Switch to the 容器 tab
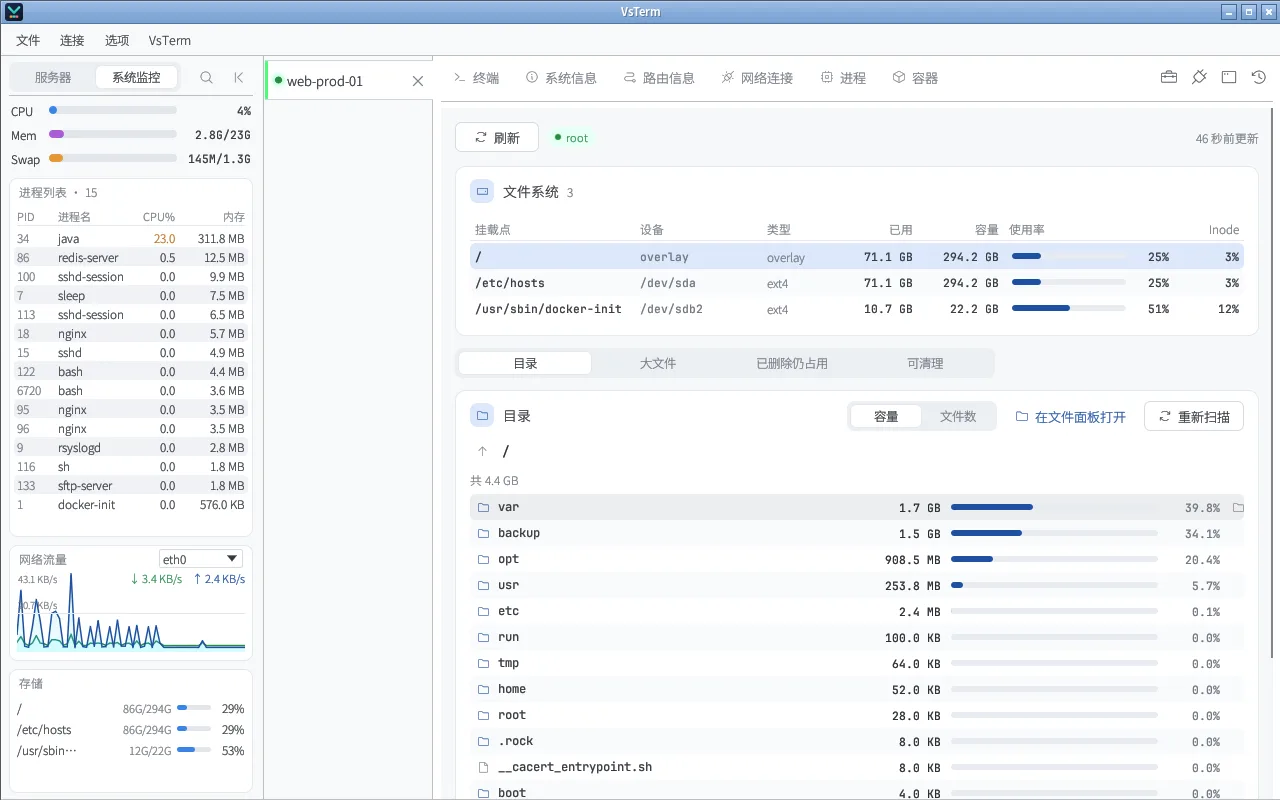 pos(915,77)
